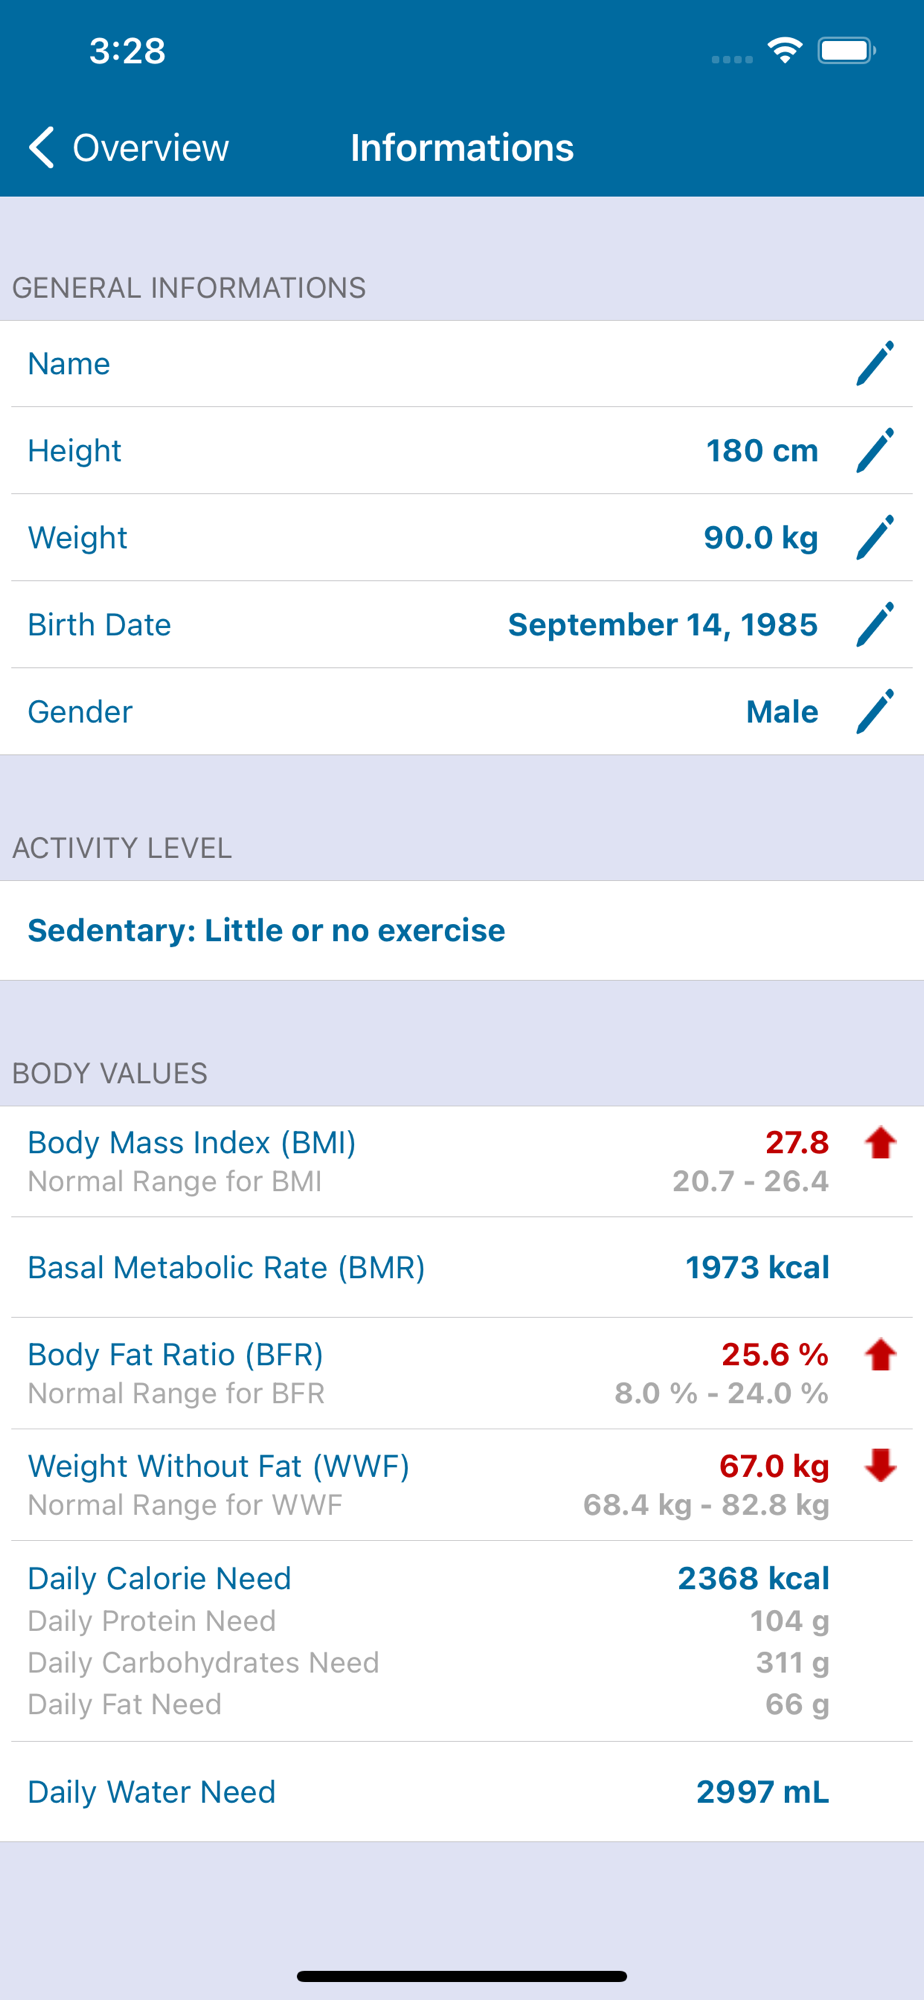The width and height of the screenshot is (924, 2000).
Task: Tap the Gender edit pencil icon
Action: [875, 712]
